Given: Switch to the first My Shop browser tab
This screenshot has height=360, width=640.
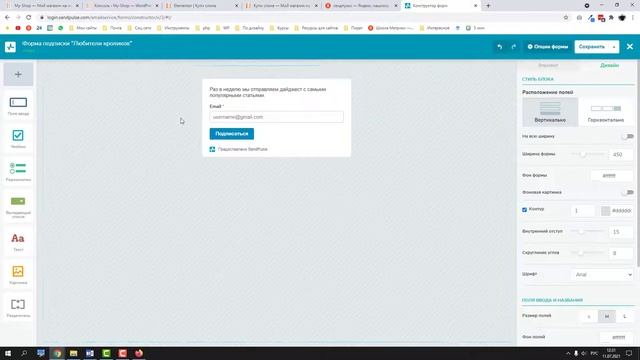Looking at the screenshot, I should pyautogui.click(x=42, y=6).
